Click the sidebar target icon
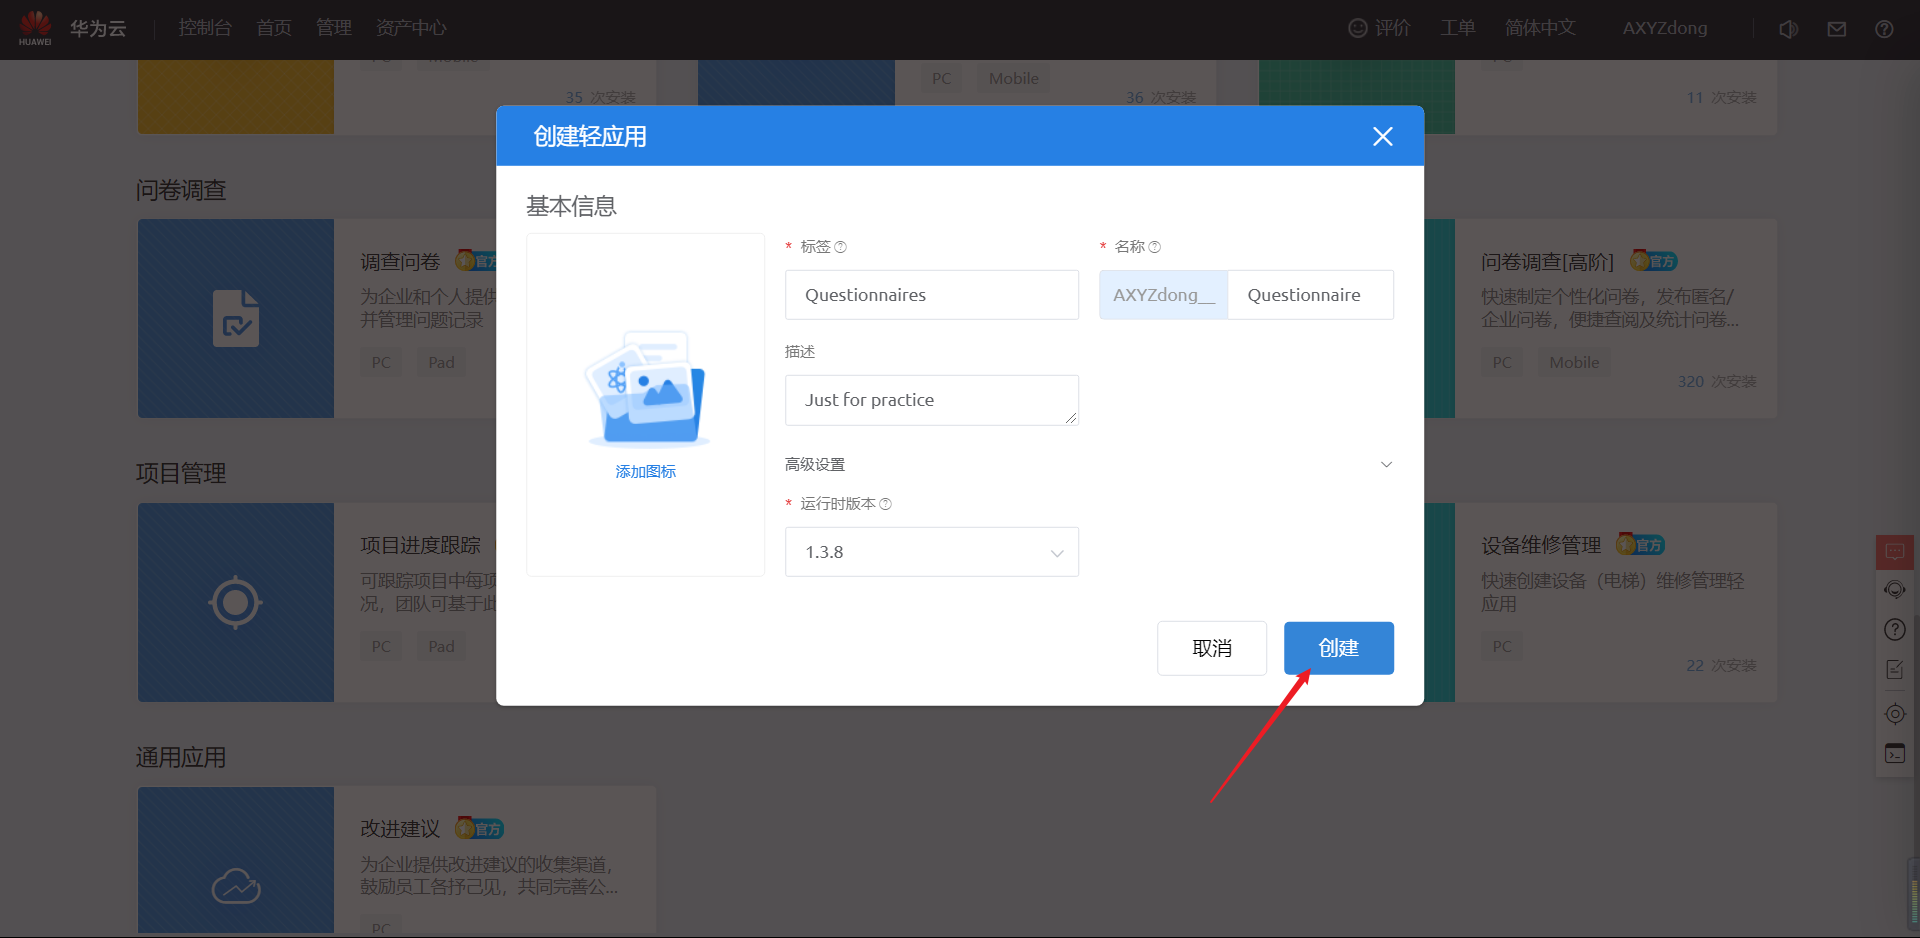The width and height of the screenshot is (1920, 938). click(x=1895, y=713)
